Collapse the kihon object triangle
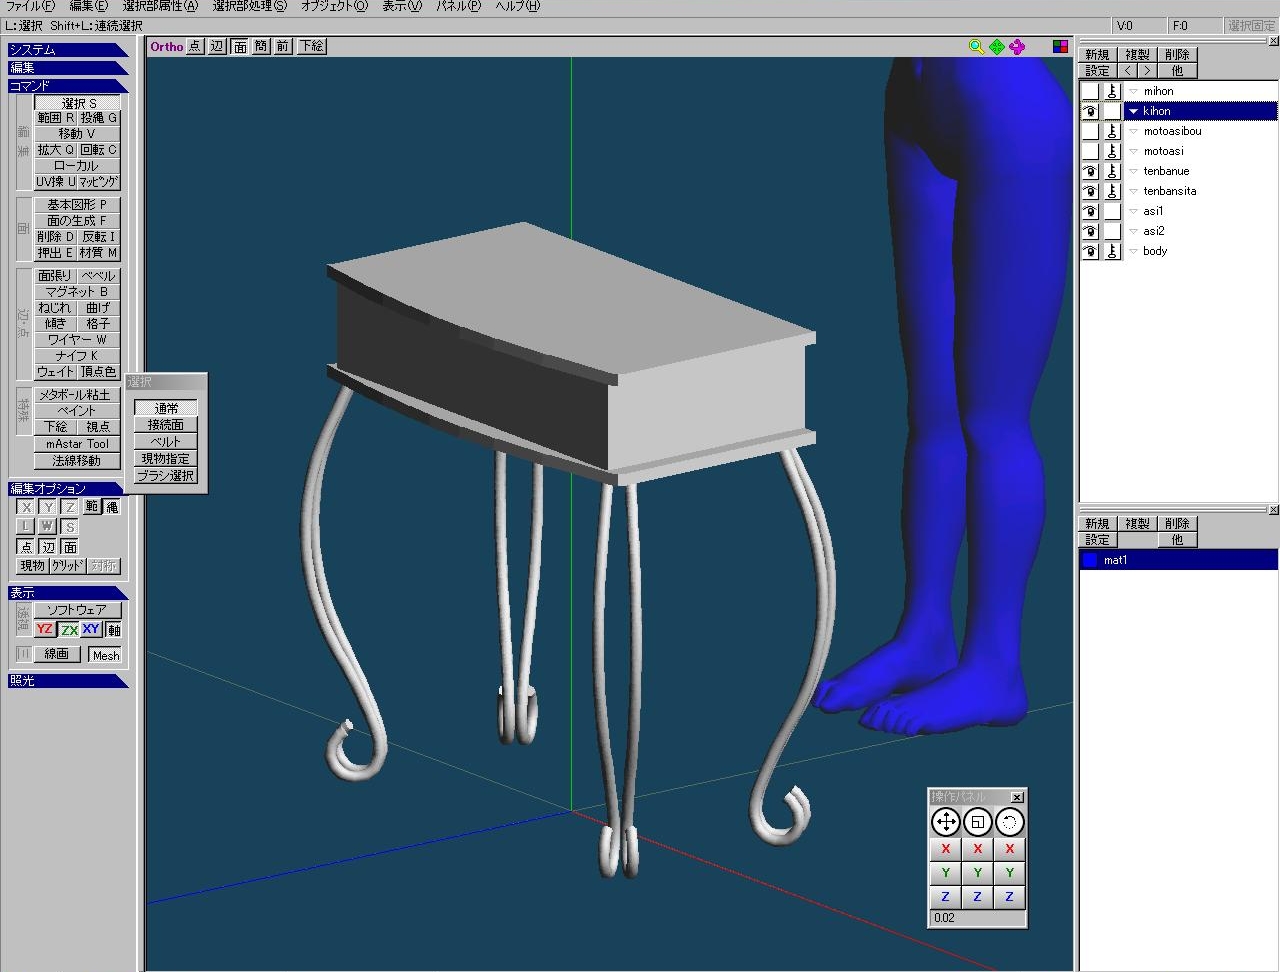 tap(1133, 111)
